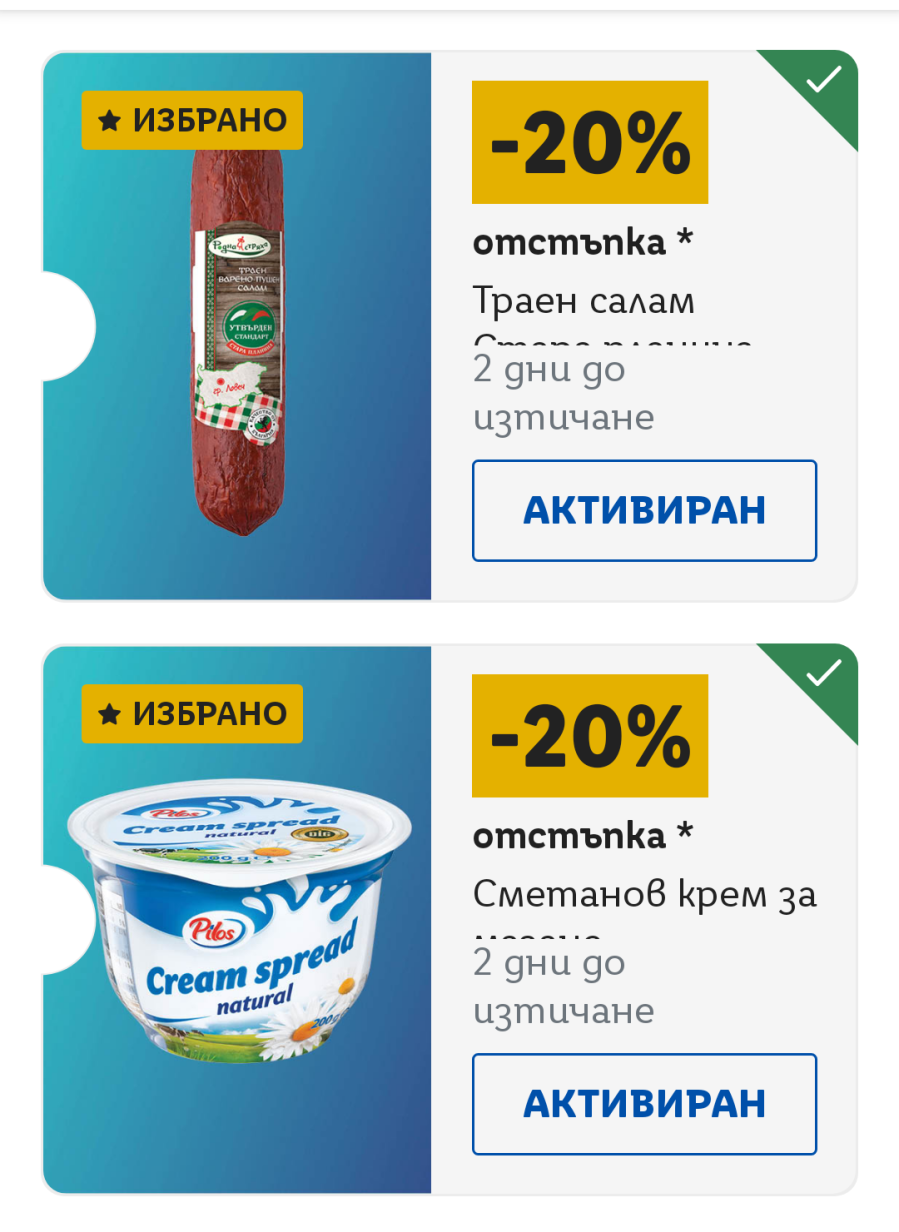Tap 'отстъпка *' text on cream spread coupon
This screenshot has height=1232, width=899.
583,836
